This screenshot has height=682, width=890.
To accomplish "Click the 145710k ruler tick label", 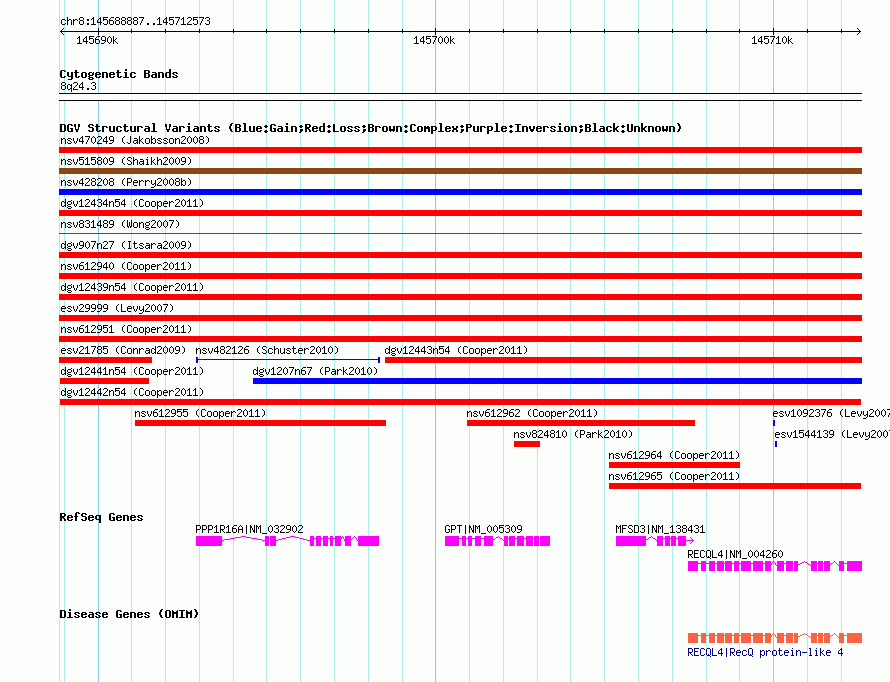I will pos(772,40).
